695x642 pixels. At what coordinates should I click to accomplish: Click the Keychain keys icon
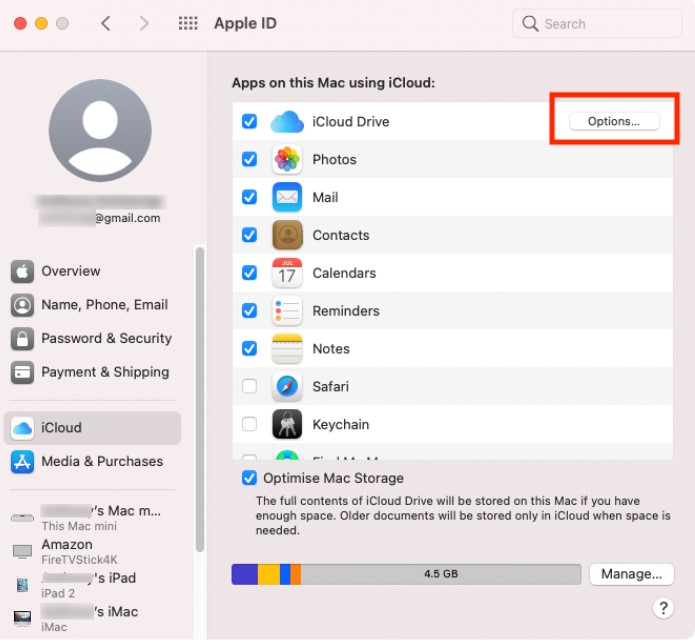point(287,424)
